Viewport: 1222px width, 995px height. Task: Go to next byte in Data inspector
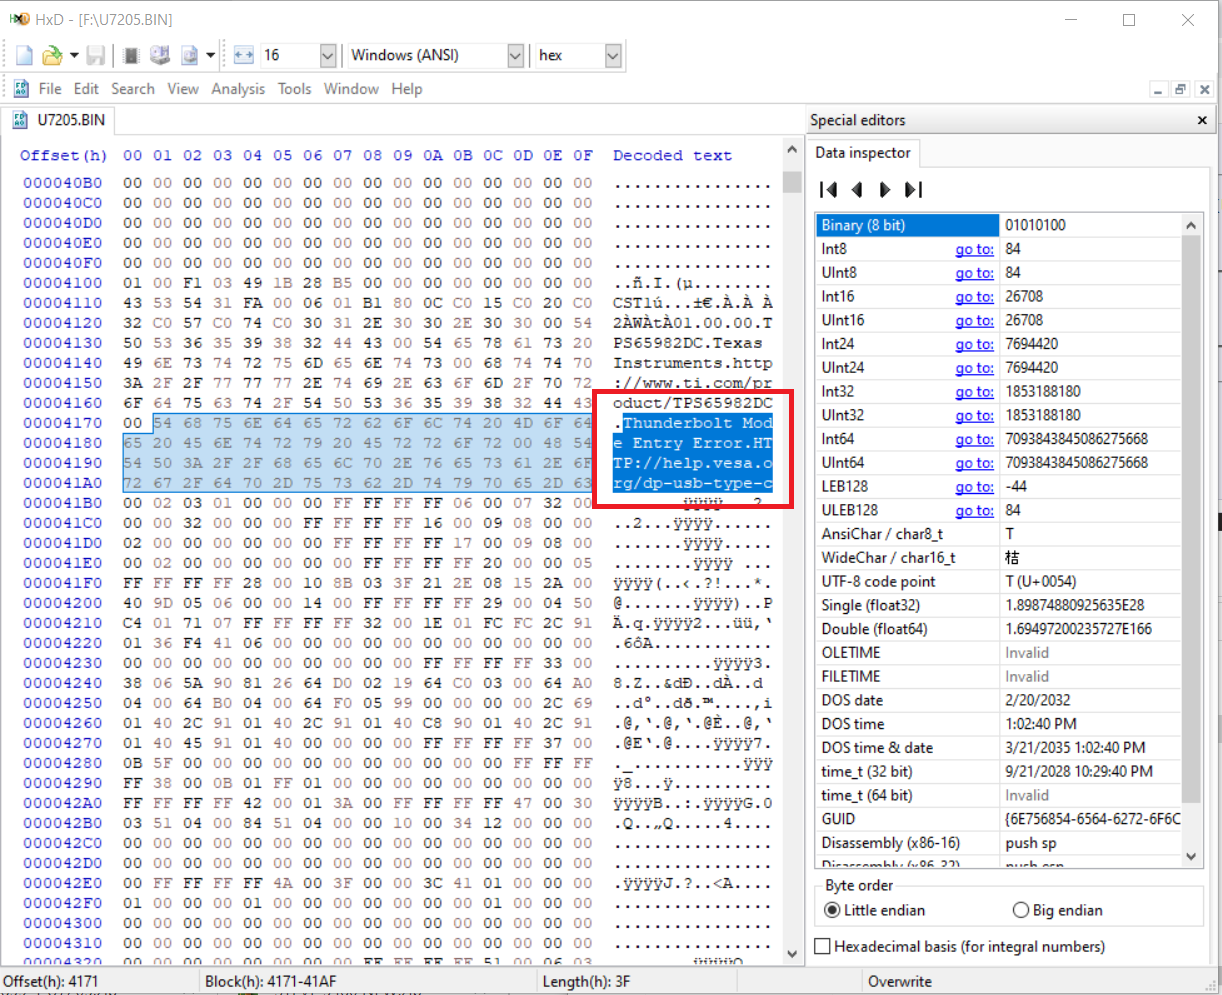pos(884,190)
